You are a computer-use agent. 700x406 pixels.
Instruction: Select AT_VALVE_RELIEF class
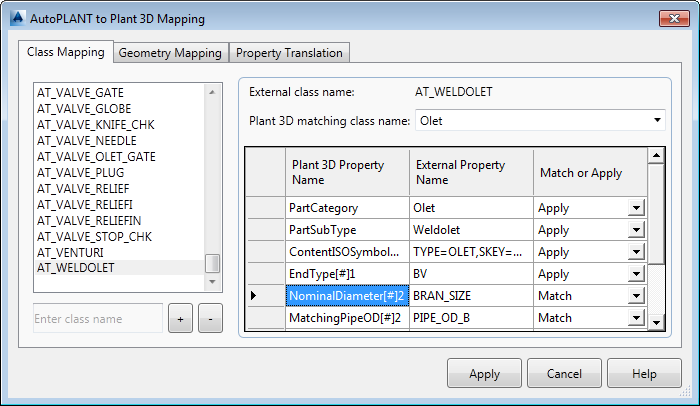coord(119,188)
